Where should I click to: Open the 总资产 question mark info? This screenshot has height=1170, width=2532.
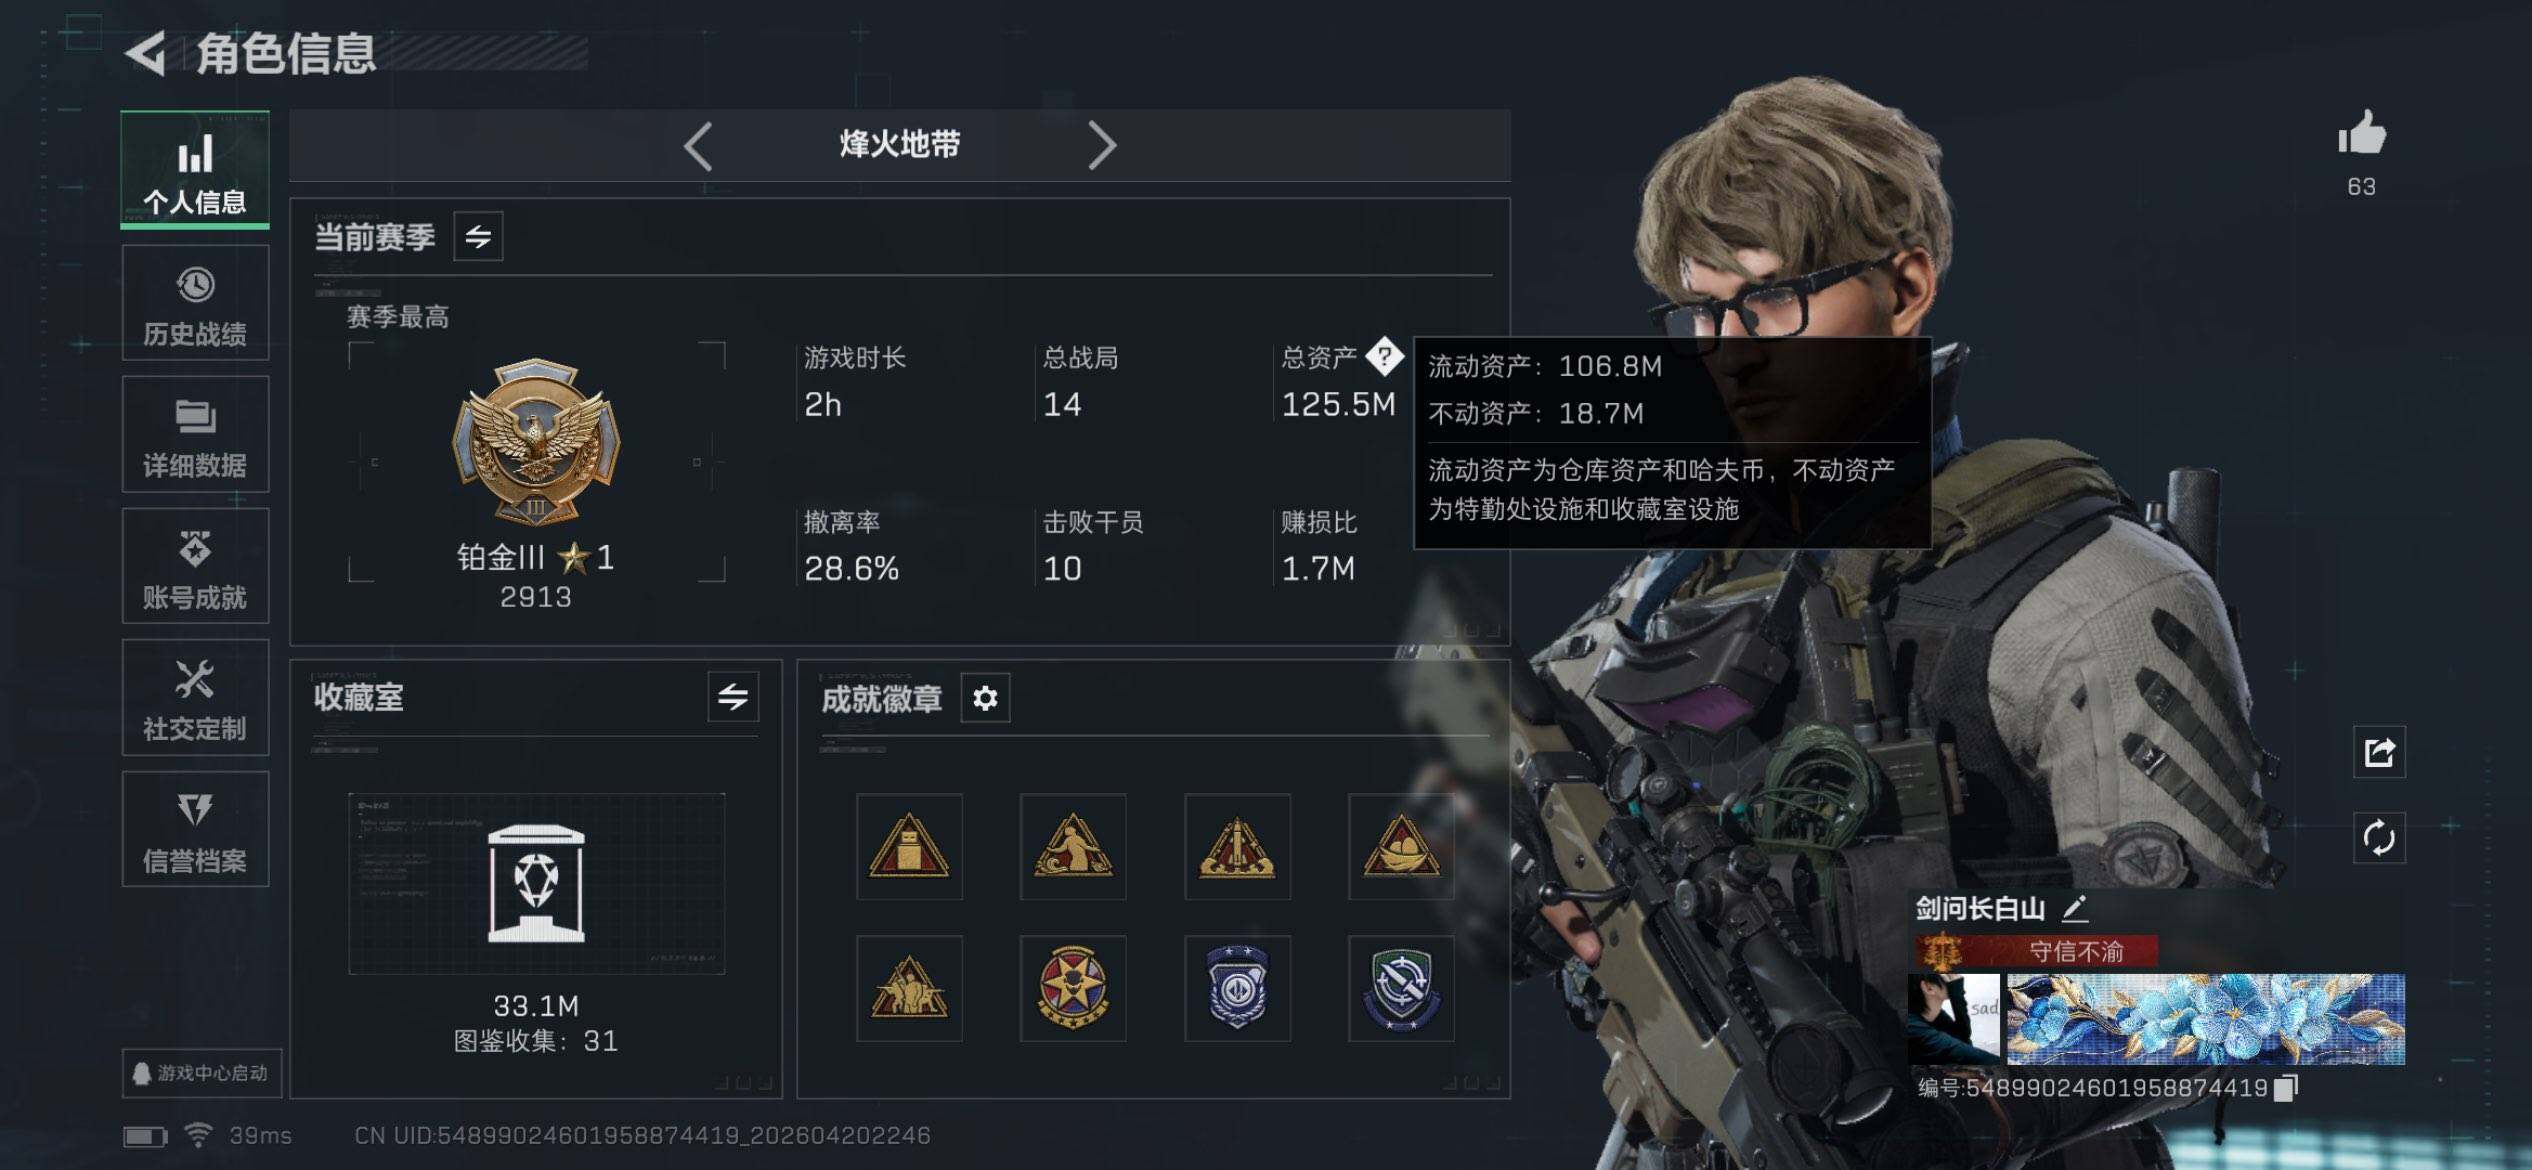(1385, 355)
